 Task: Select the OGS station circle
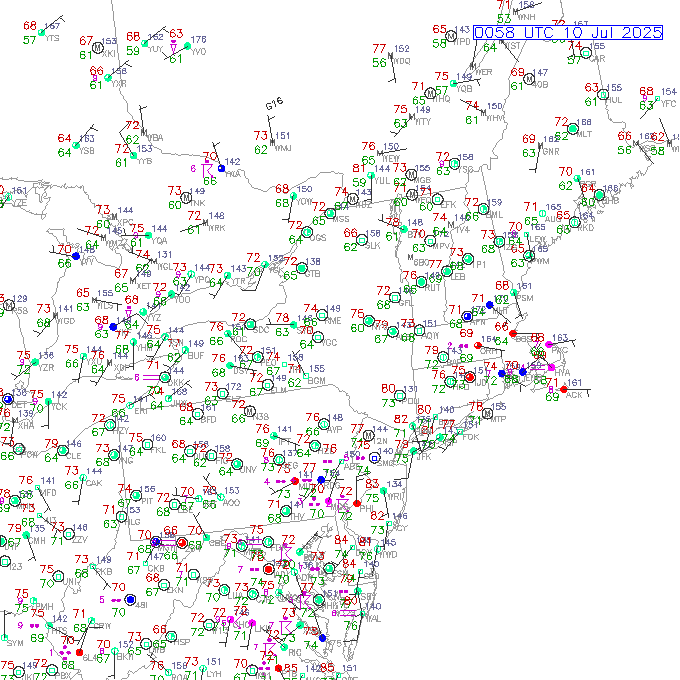307,232
